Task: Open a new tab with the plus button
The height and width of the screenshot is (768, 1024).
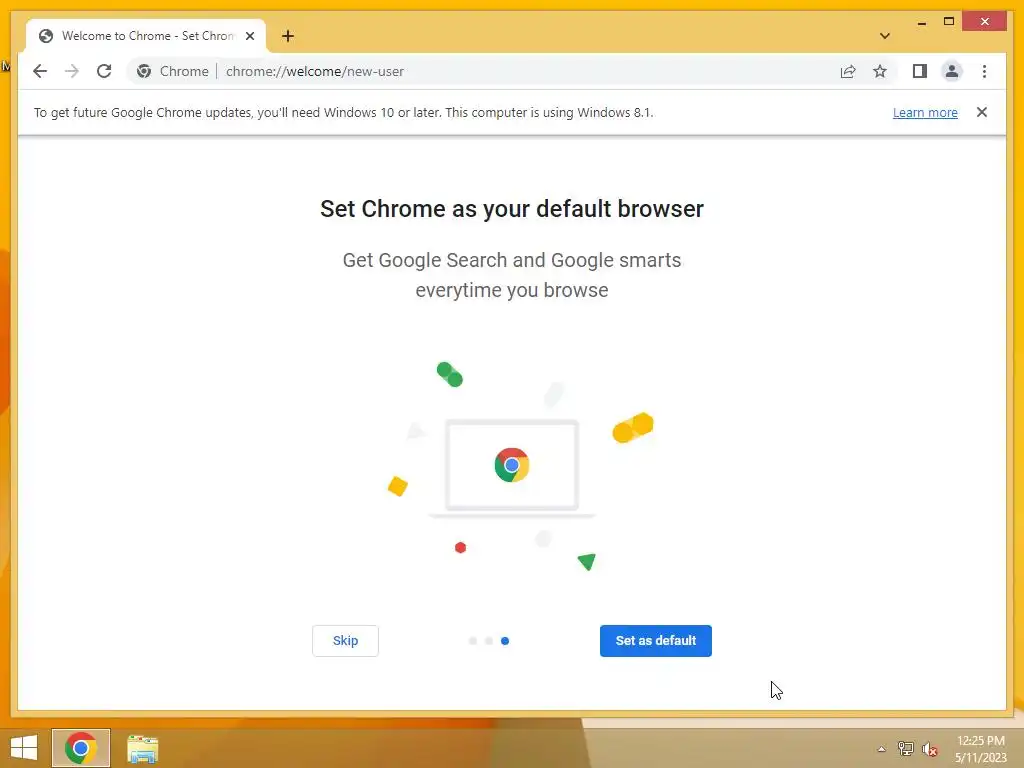Action: point(287,36)
